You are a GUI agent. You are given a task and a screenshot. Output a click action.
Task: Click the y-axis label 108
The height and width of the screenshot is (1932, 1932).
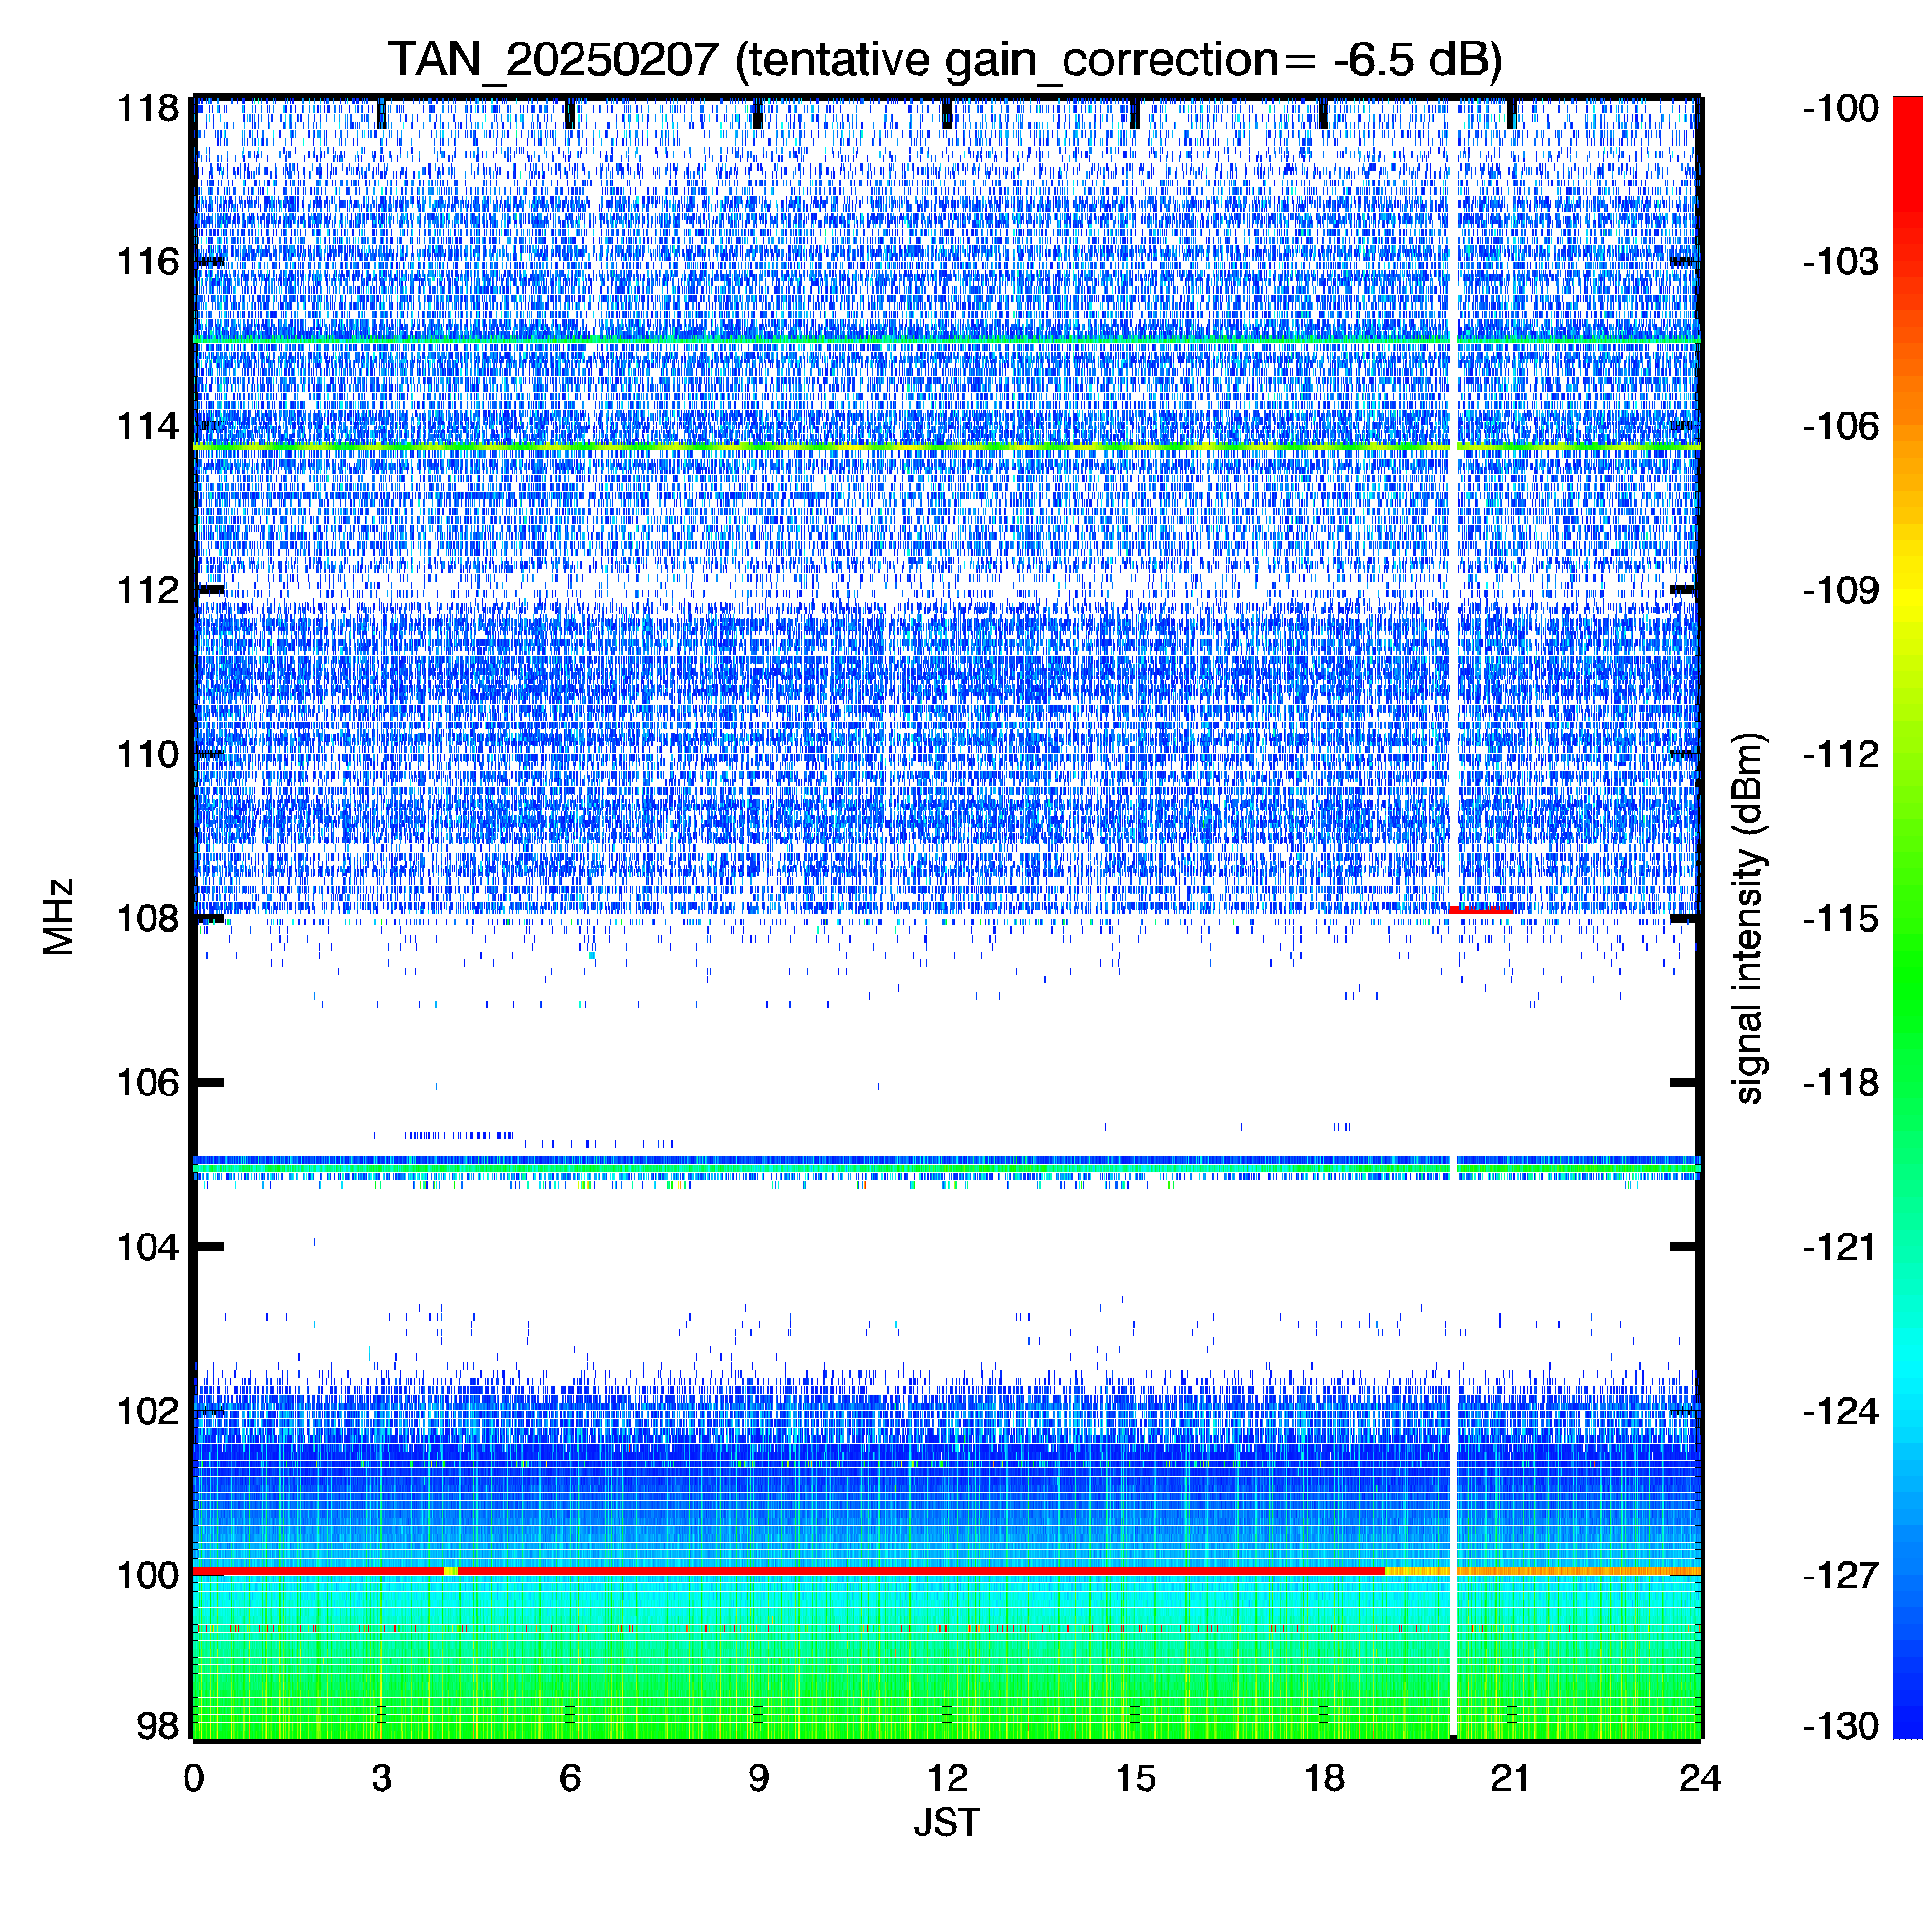click(x=148, y=918)
